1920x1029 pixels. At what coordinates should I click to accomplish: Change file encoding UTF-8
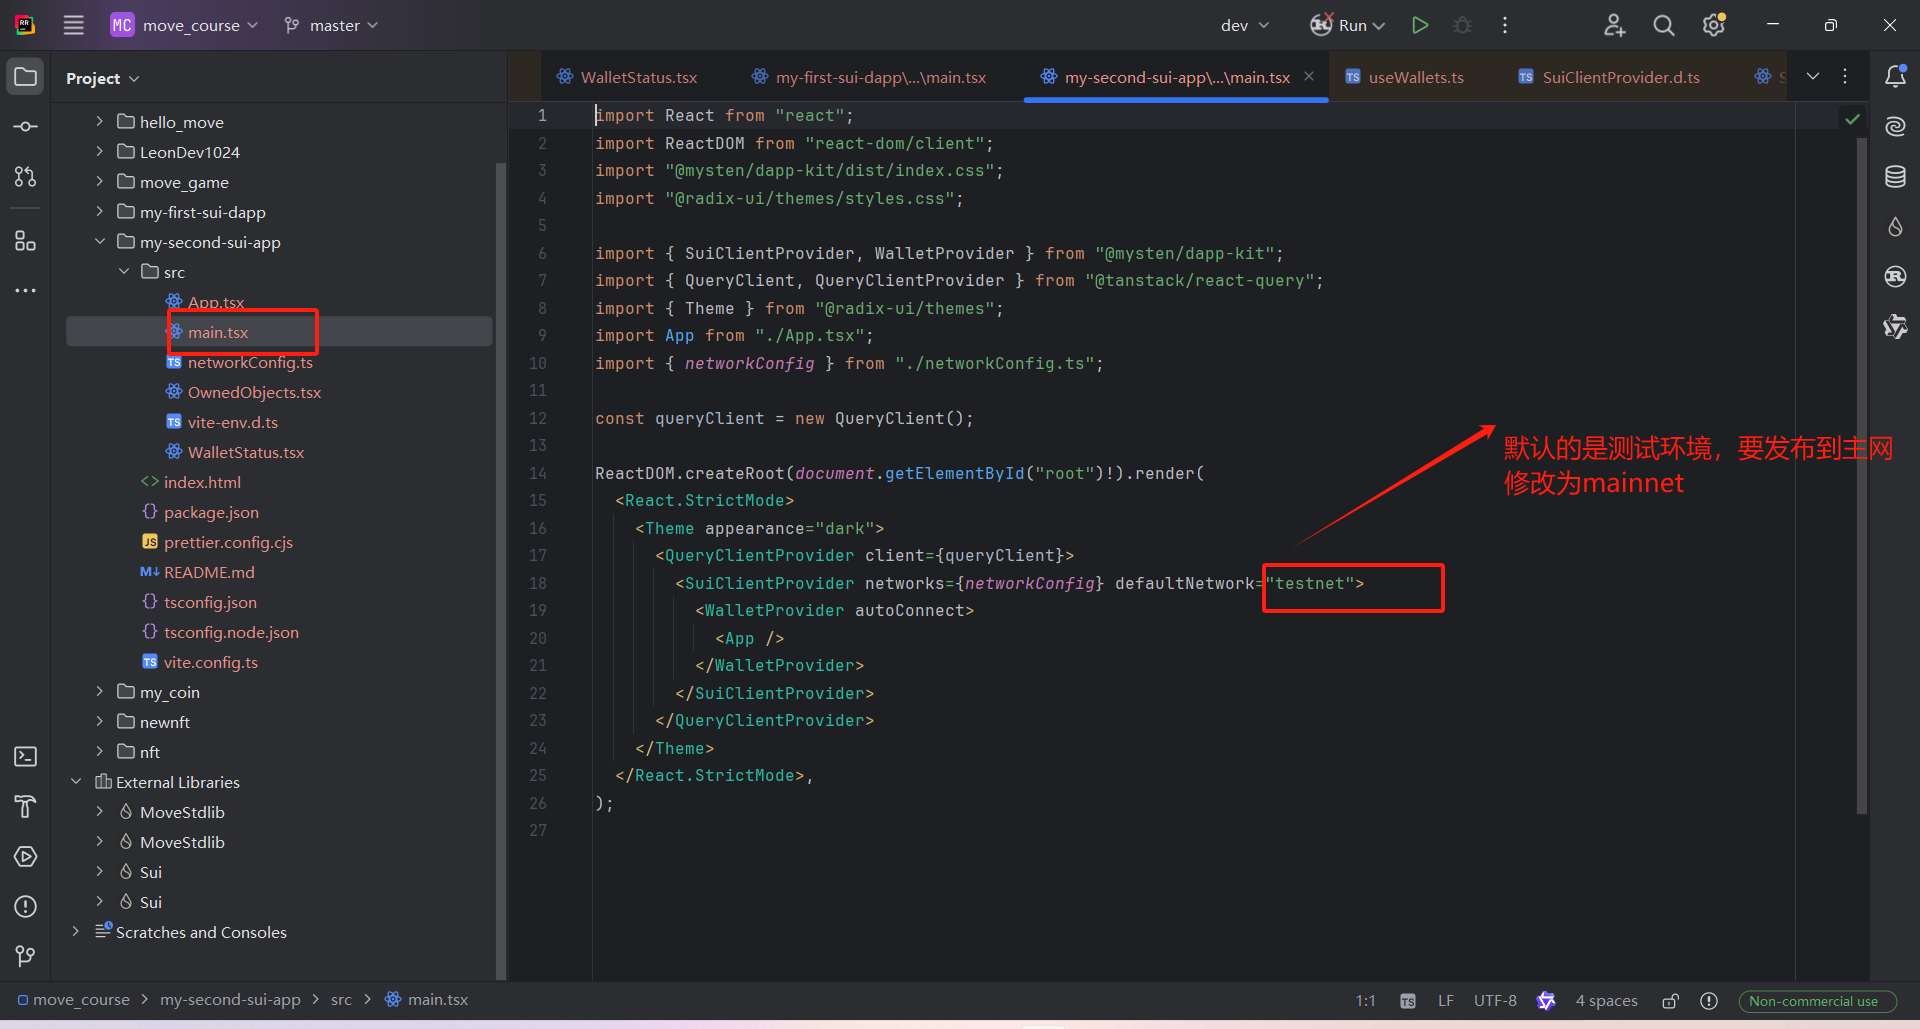coord(1495,1001)
